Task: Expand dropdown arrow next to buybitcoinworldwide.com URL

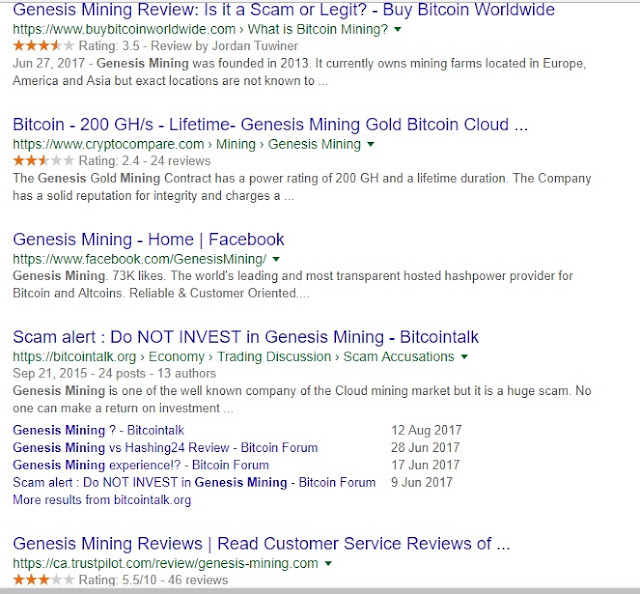Action: click(398, 29)
